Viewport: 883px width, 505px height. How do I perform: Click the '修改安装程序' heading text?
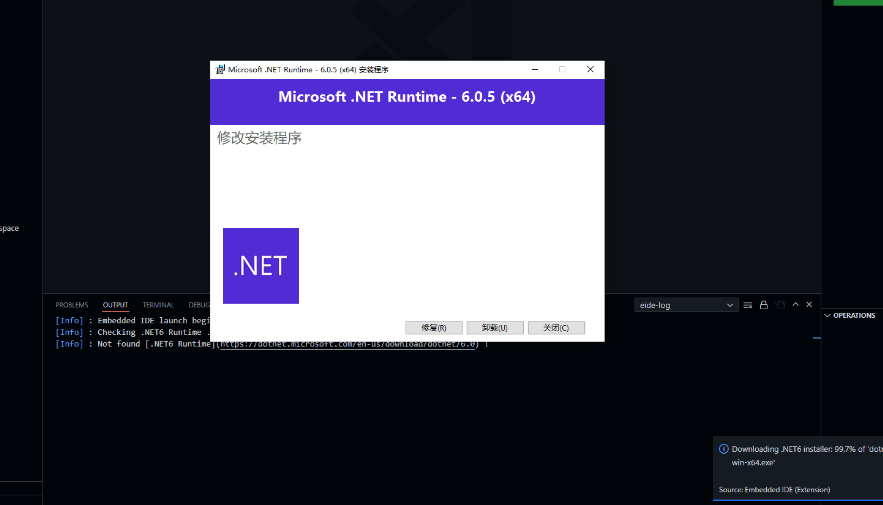pos(259,138)
